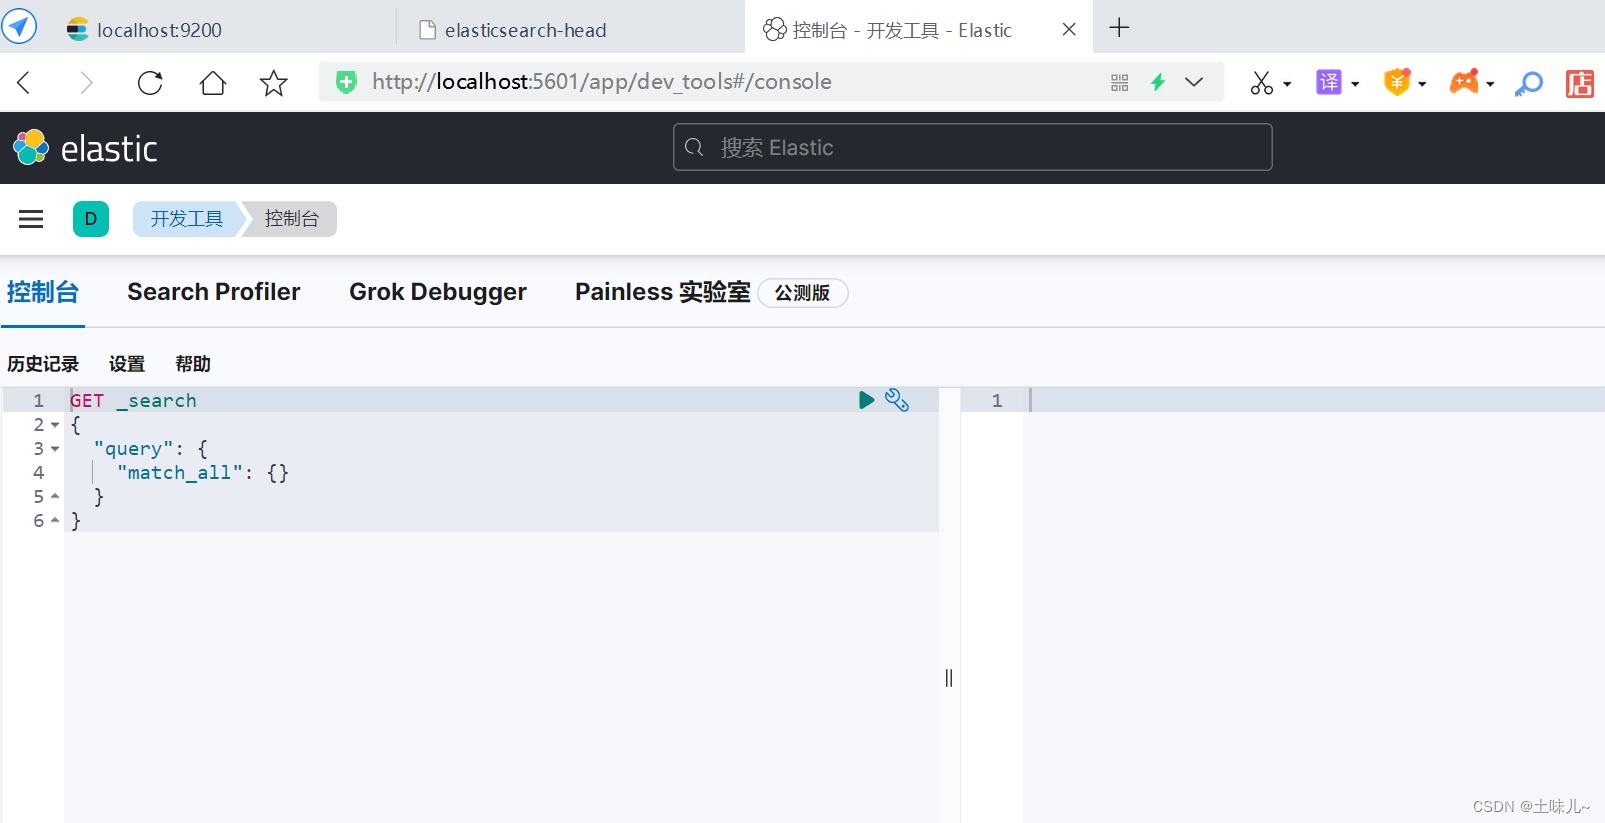Viewport: 1605px width, 823px height.
Task: Open the orange shield dropdown arrow
Action: coord(1422,84)
